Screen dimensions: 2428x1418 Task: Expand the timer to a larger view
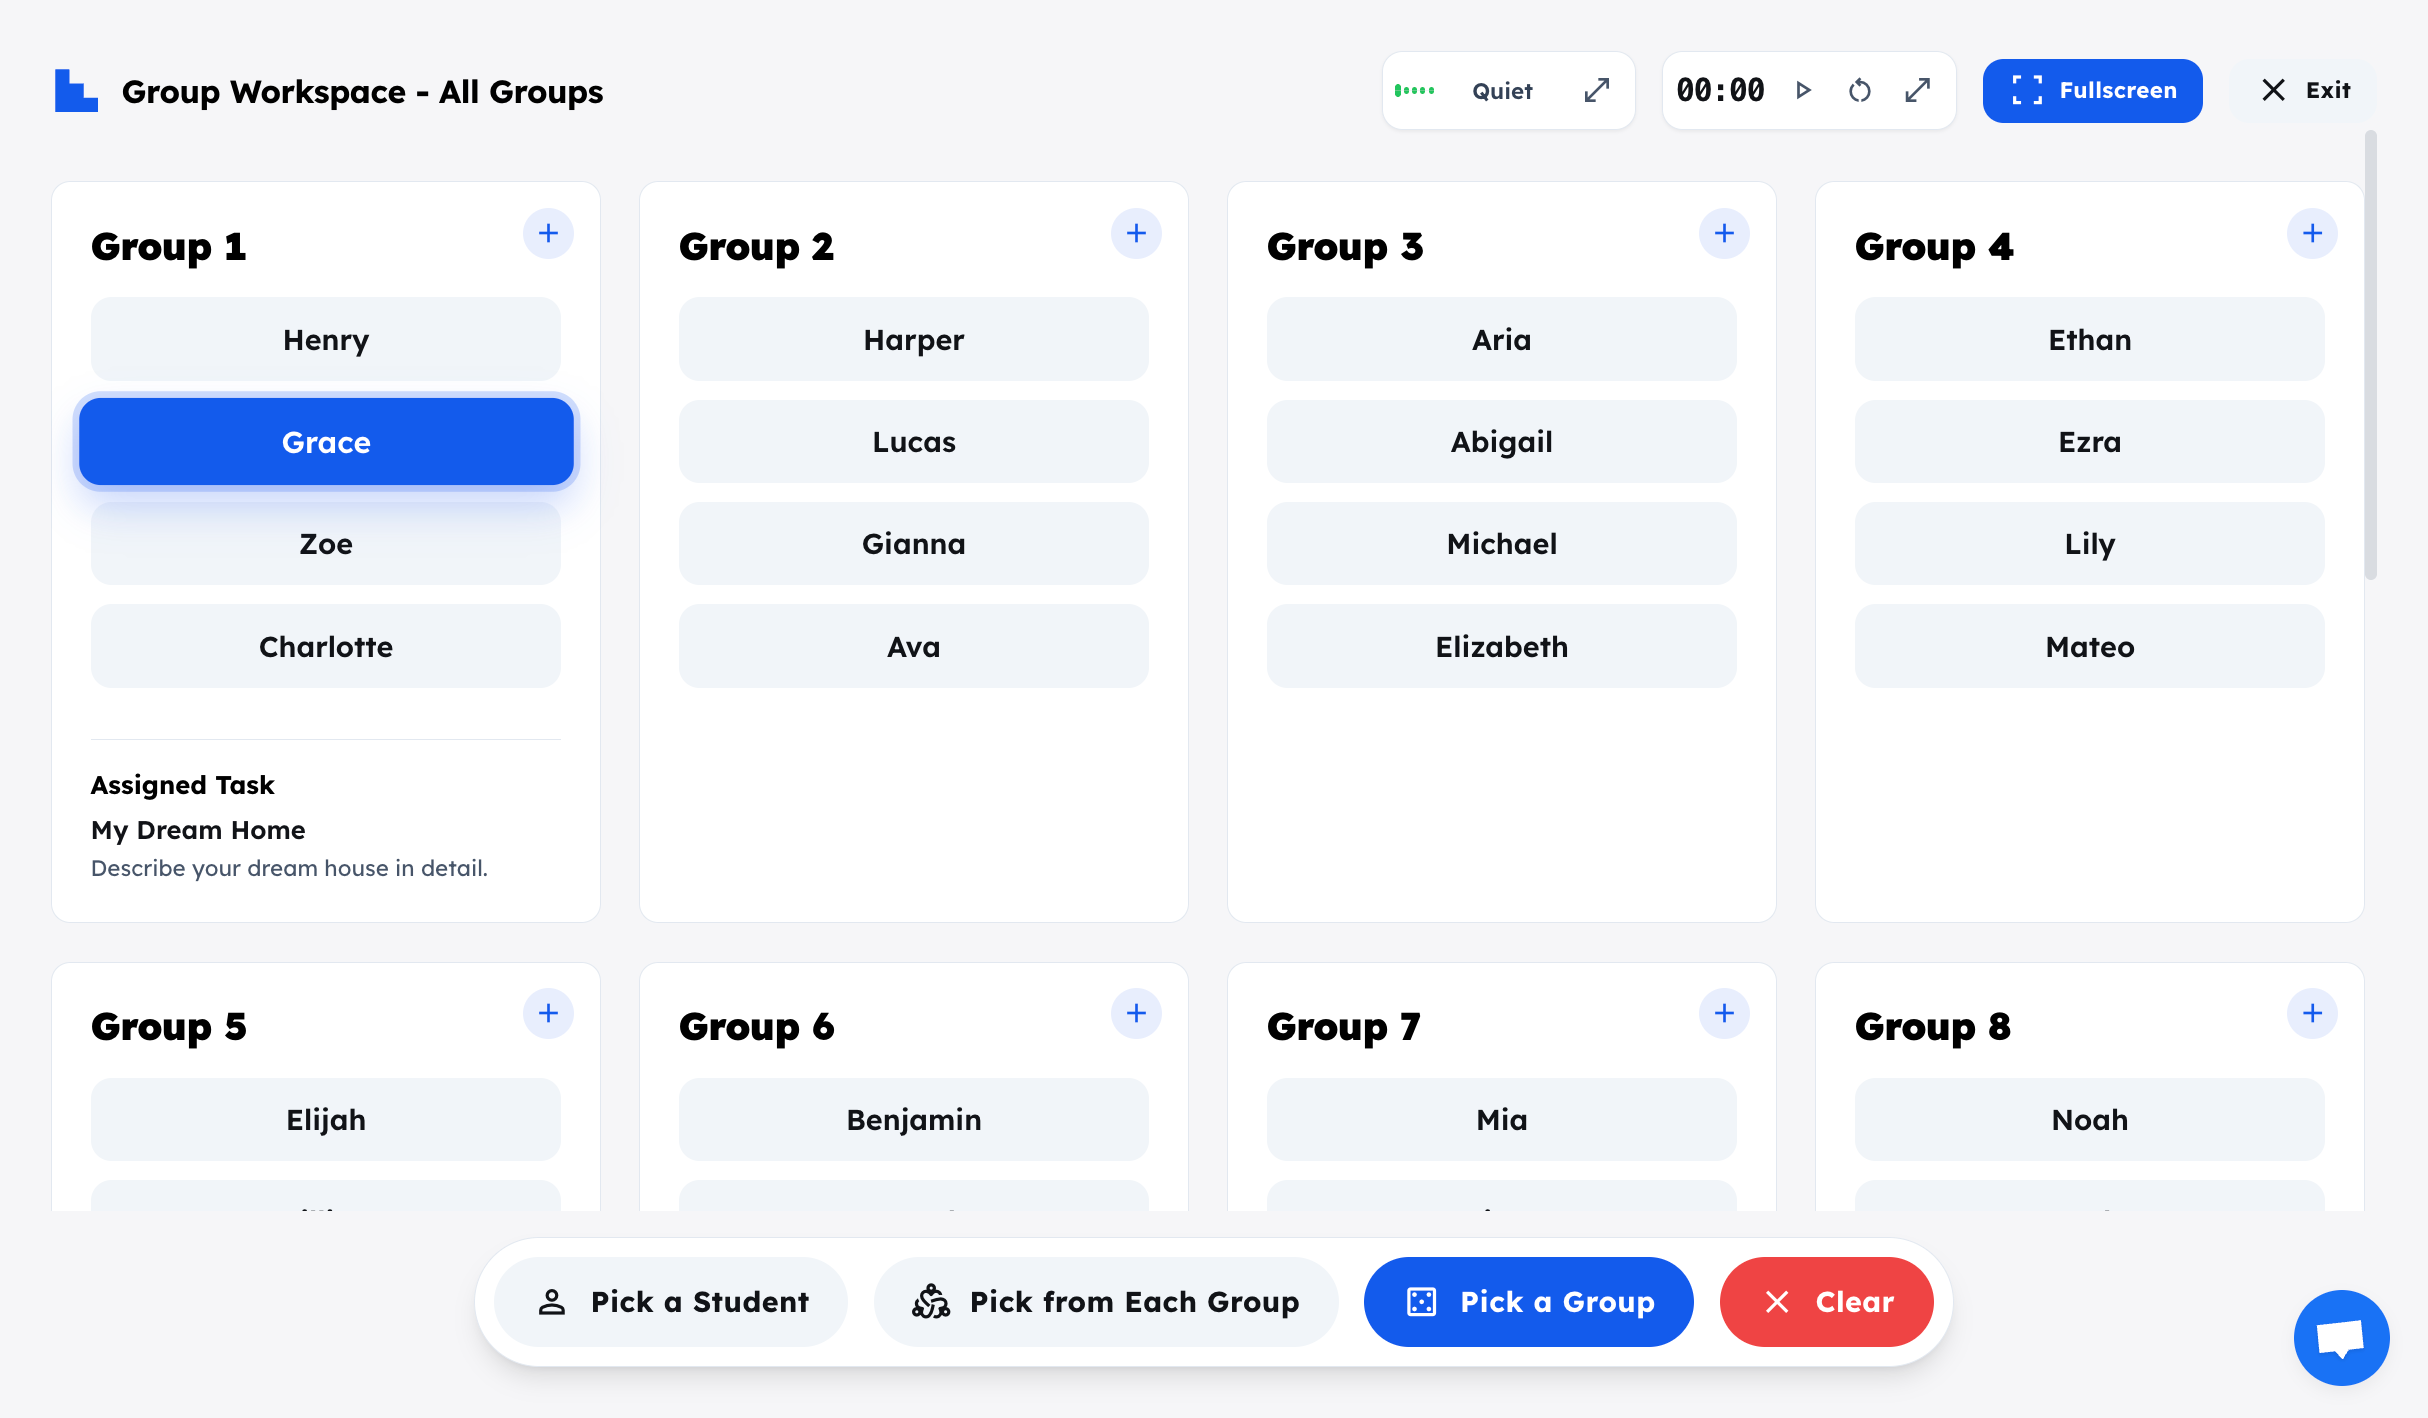pyautogui.click(x=1917, y=90)
